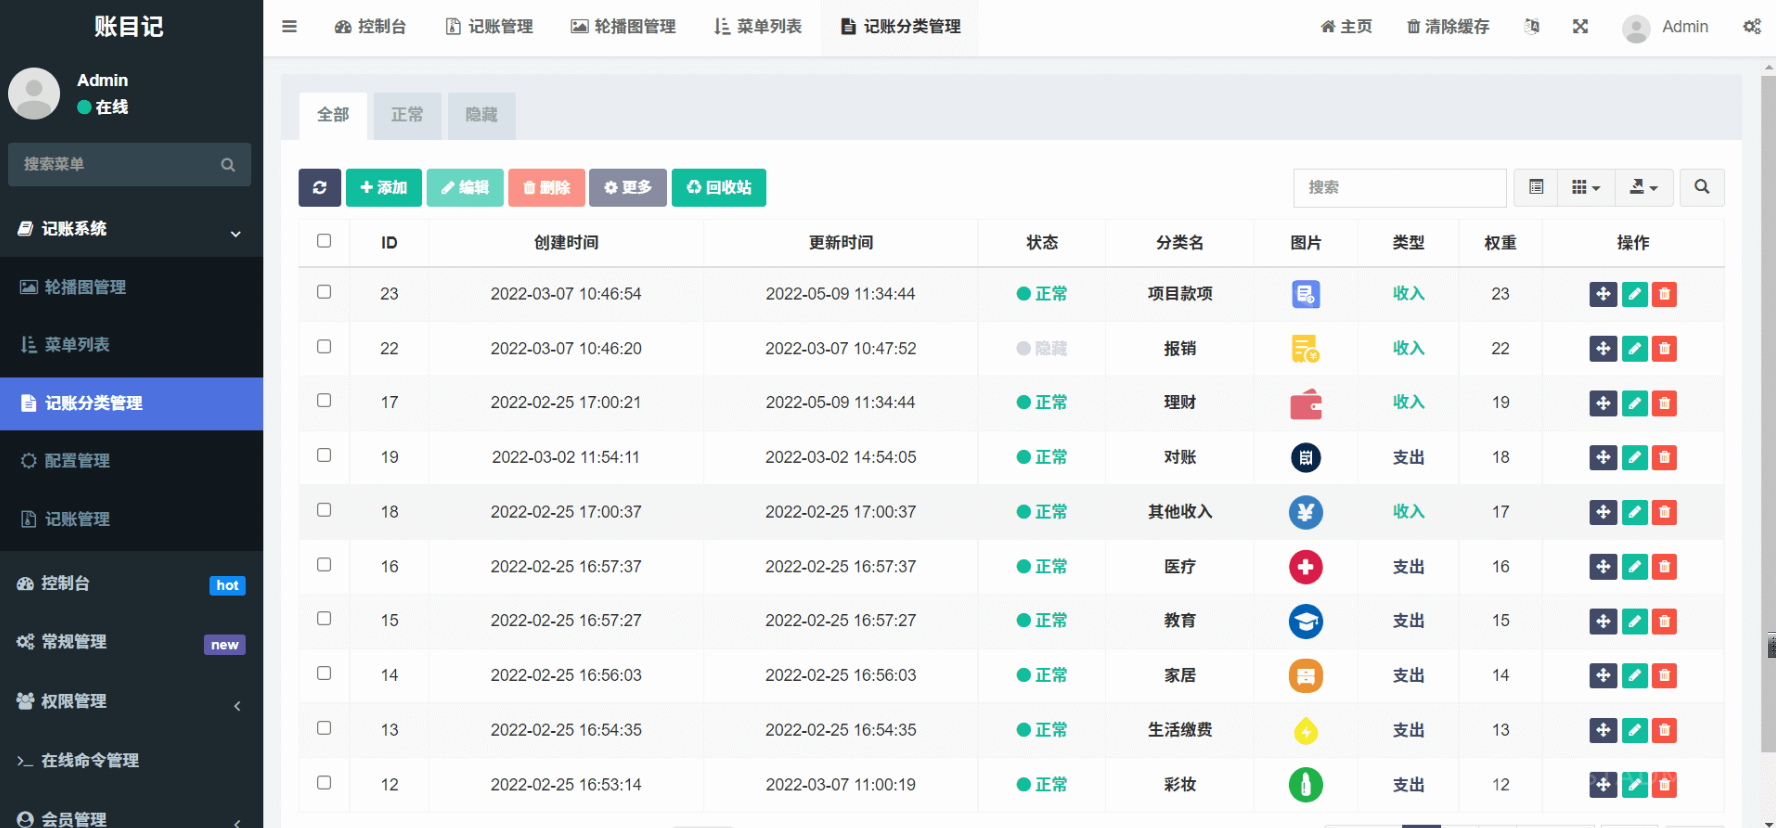Select the 隐藏 filter tab
The width and height of the screenshot is (1776, 828).
pos(481,115)
